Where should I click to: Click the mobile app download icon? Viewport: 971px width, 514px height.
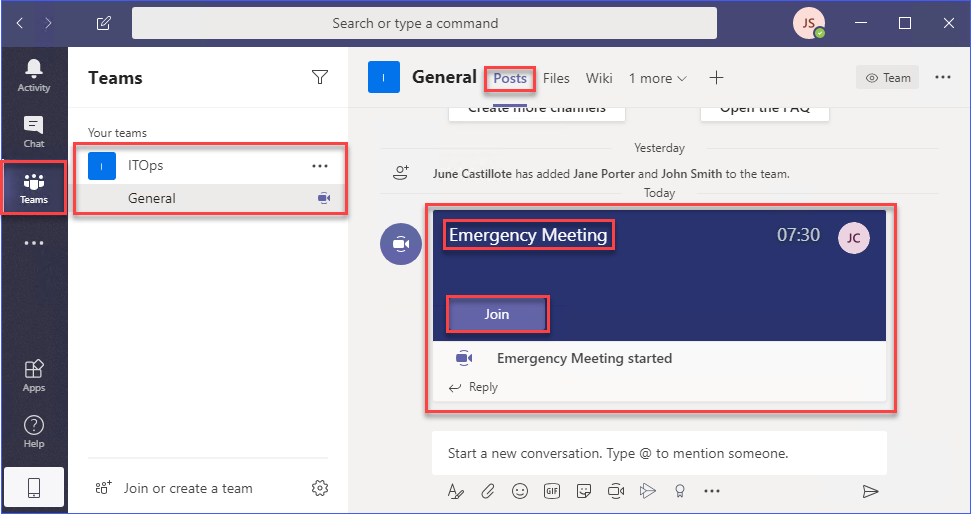pos(34,489)
